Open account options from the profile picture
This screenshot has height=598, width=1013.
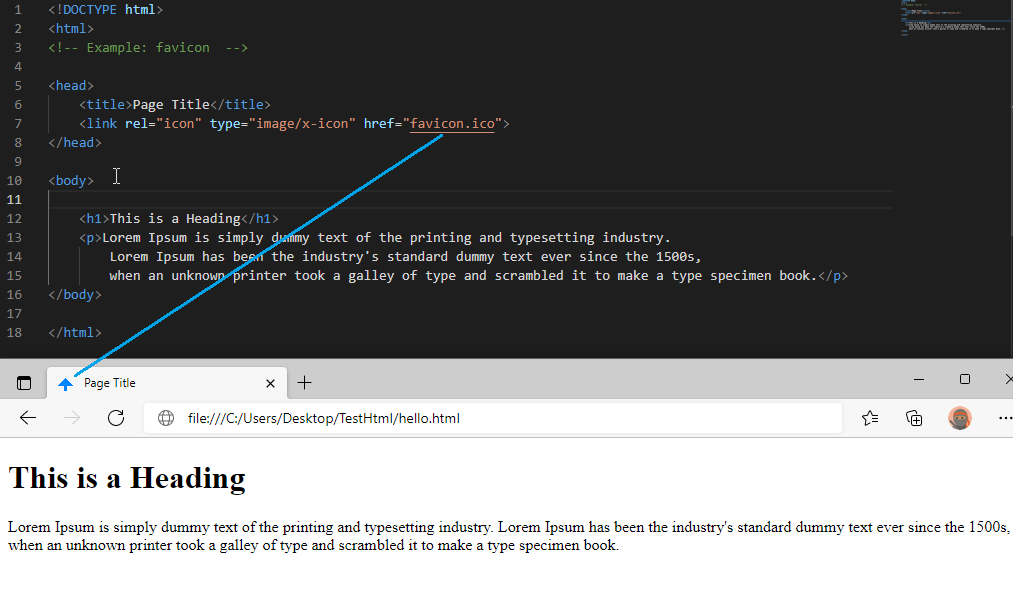pos(959,418)
